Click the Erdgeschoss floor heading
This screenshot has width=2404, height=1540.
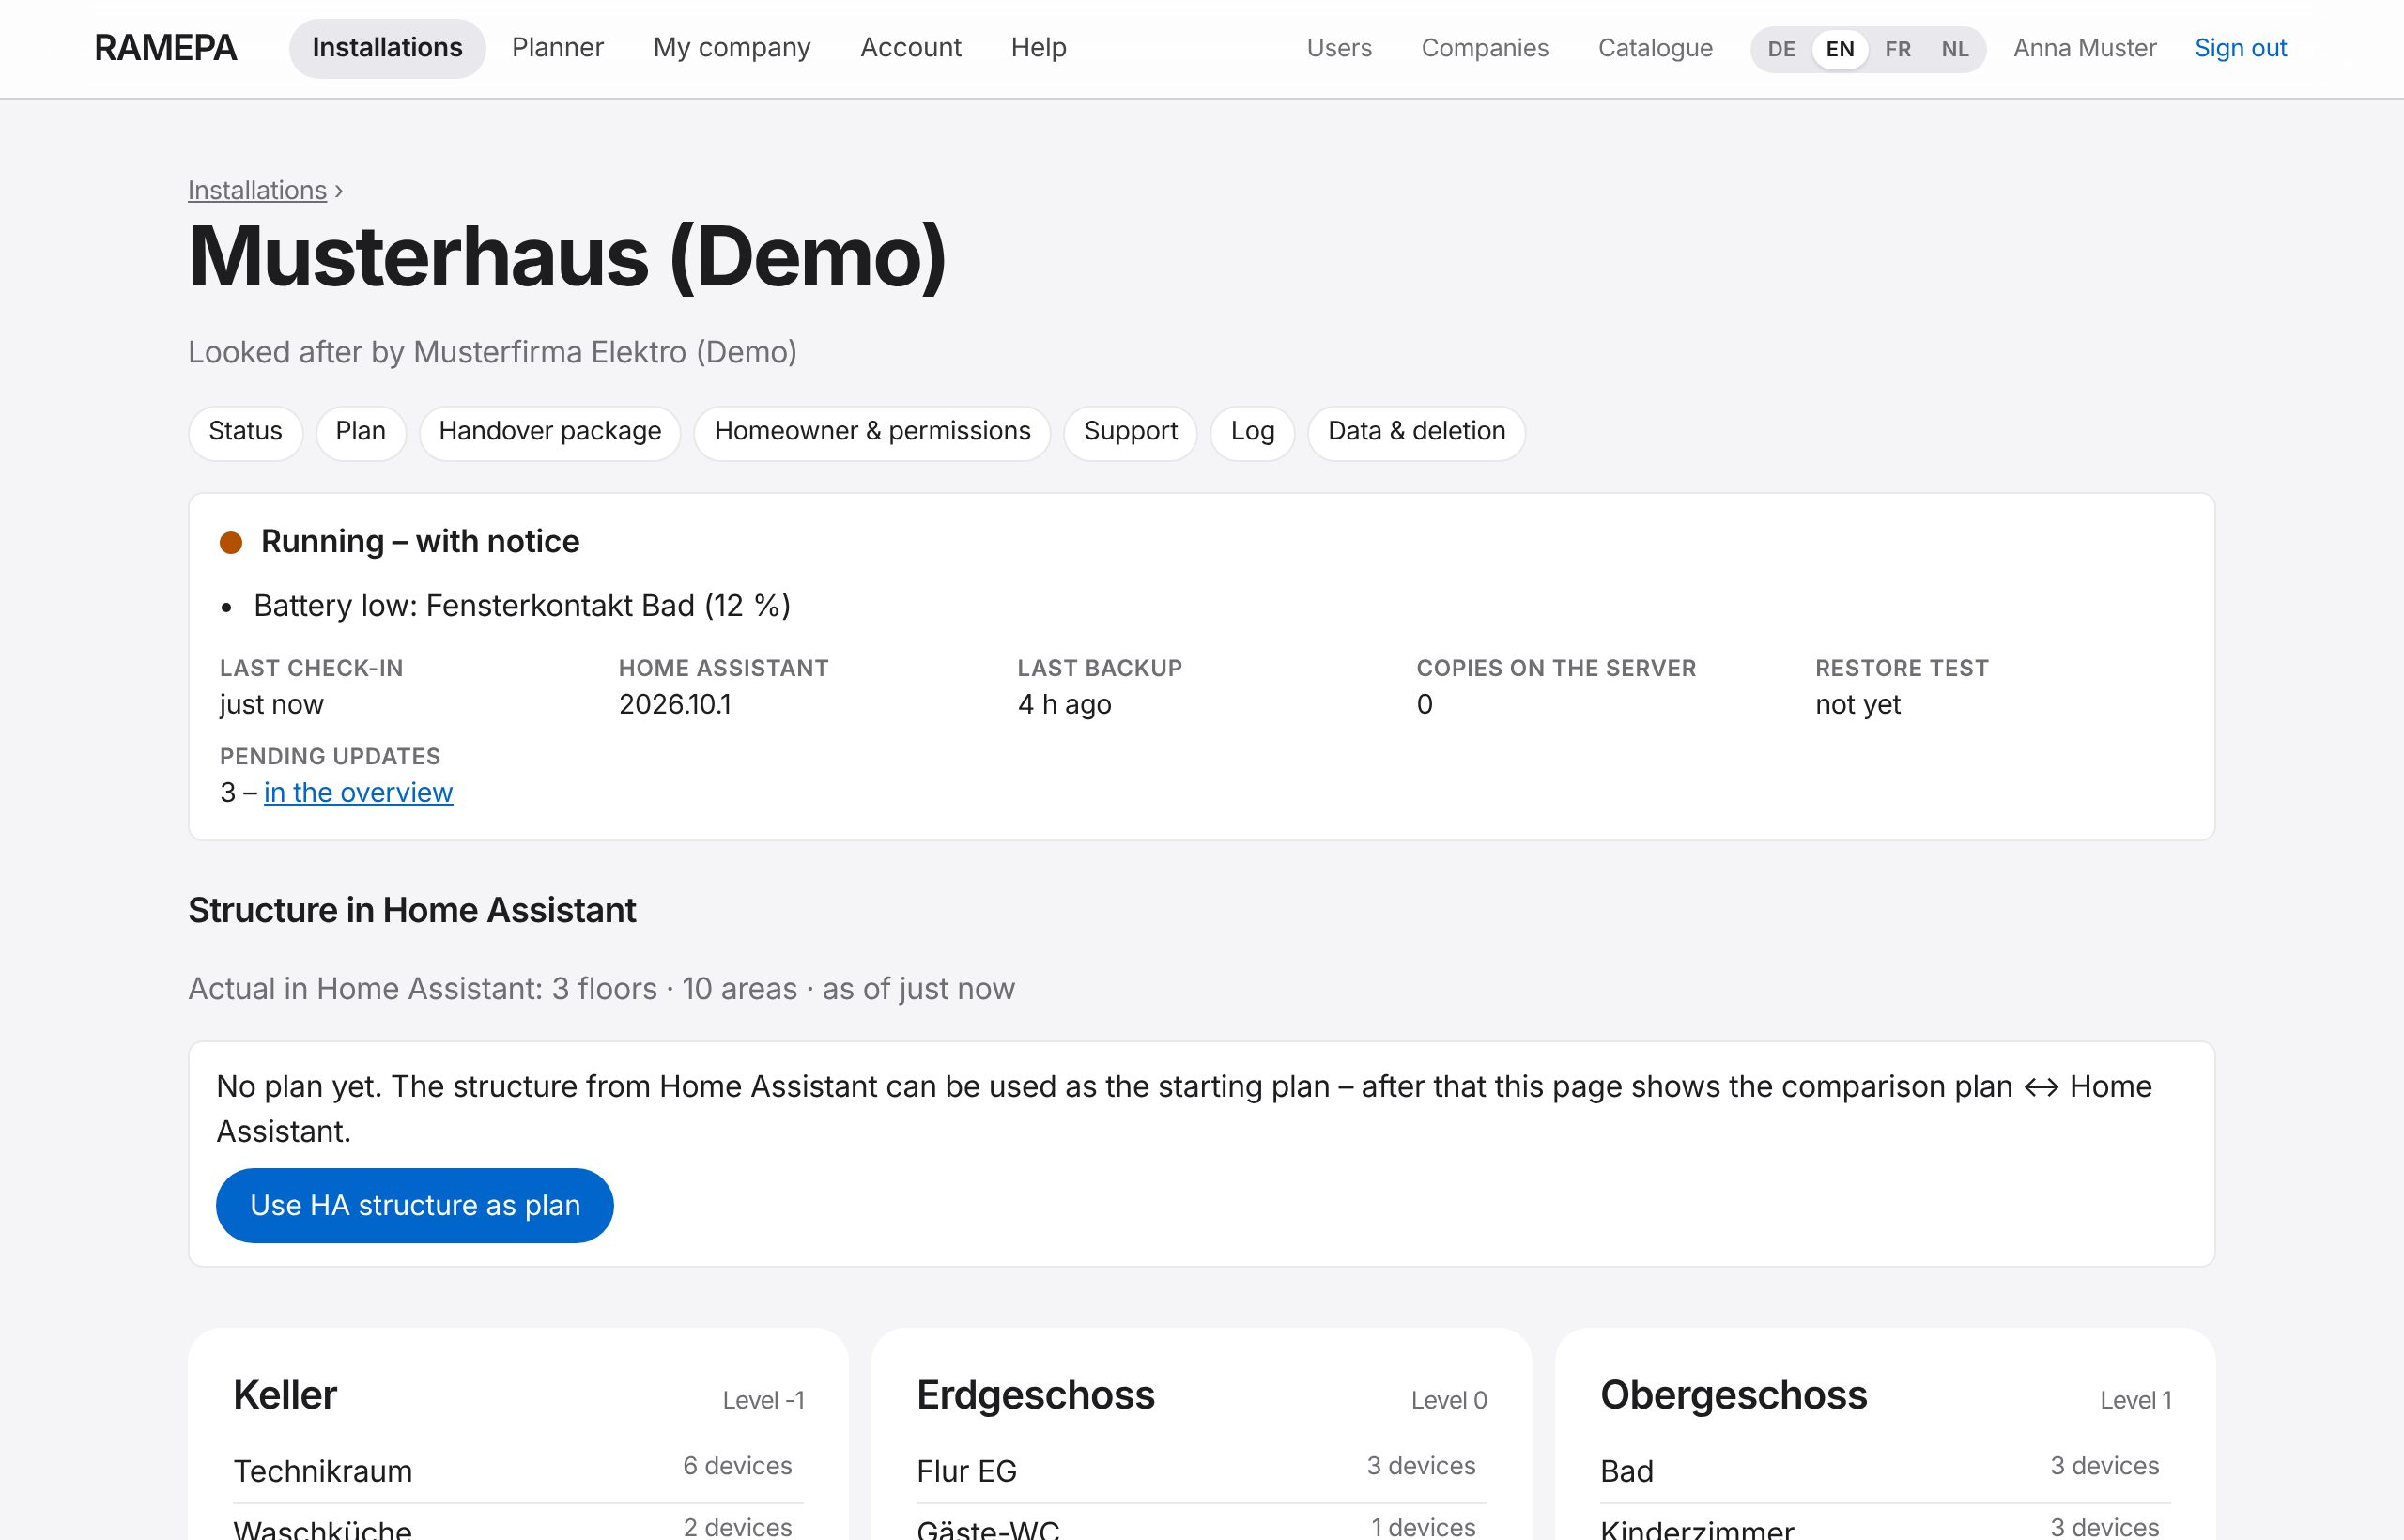(1035, 1395)
